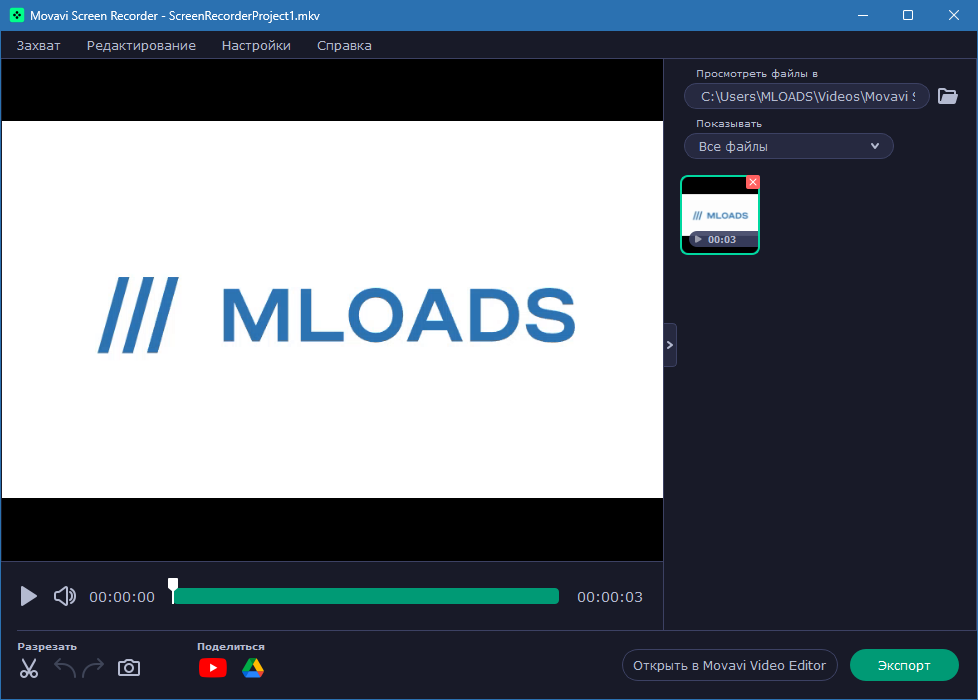Screen dimensions: 978x700
Task: Share the video to YouTube
Action: 213,668
